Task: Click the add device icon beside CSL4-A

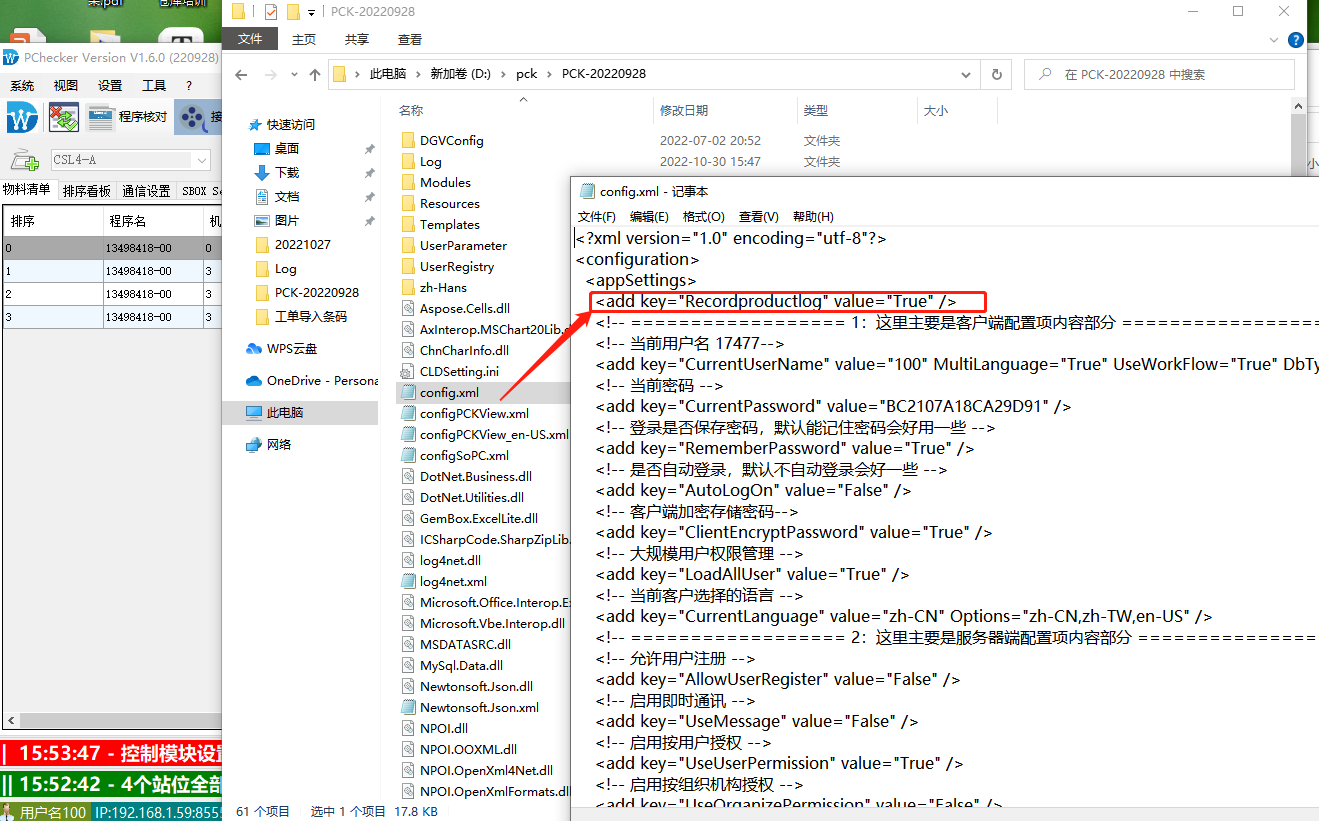Action: click(x=24, y=160)
